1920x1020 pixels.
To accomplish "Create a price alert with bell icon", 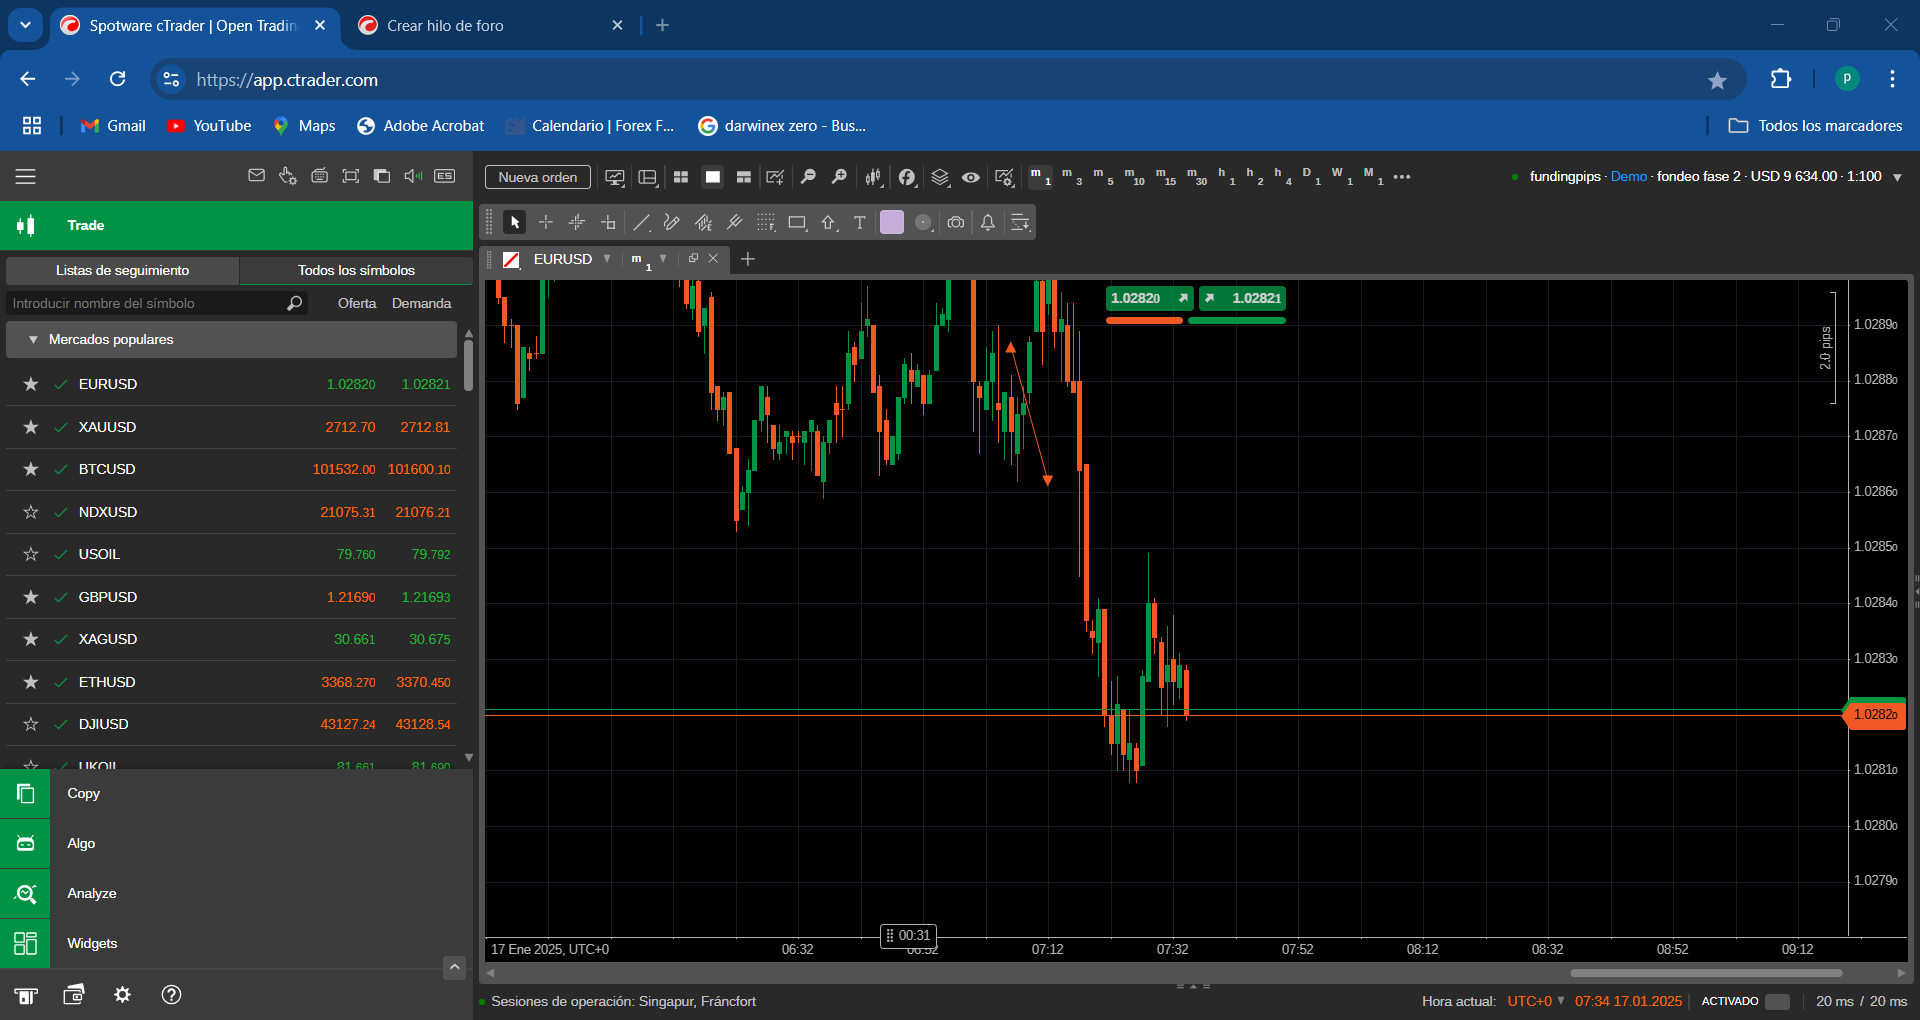I will pyautogui.click(x=987, y=222).
